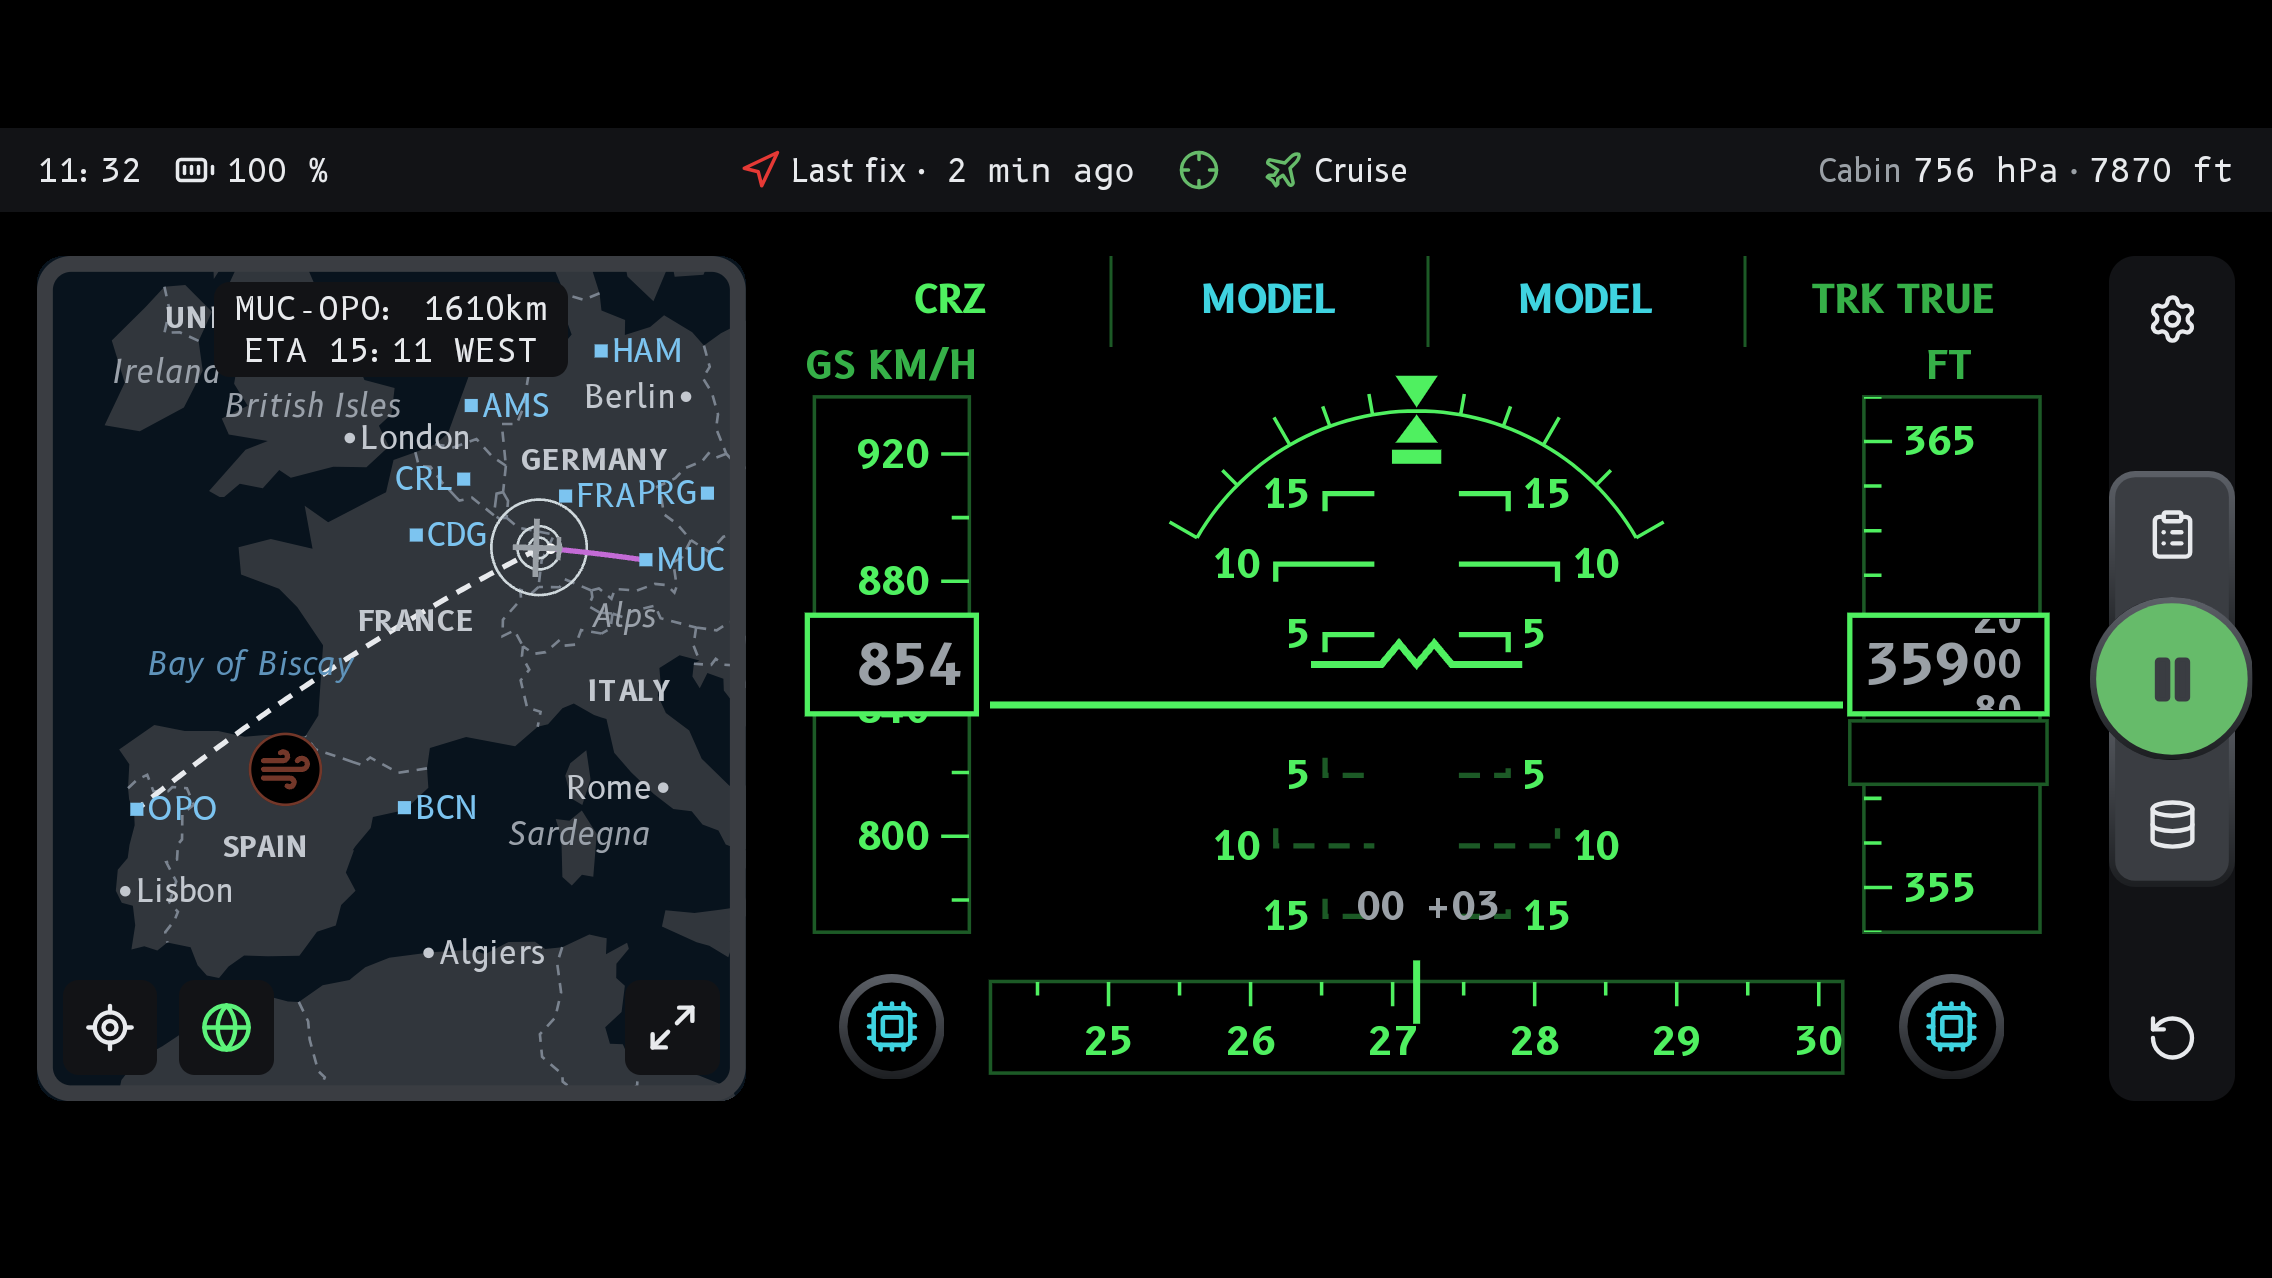Tap the FT altitude unit label
This screenshot has width=2272, height=1278.
[x=1949, y=365]
